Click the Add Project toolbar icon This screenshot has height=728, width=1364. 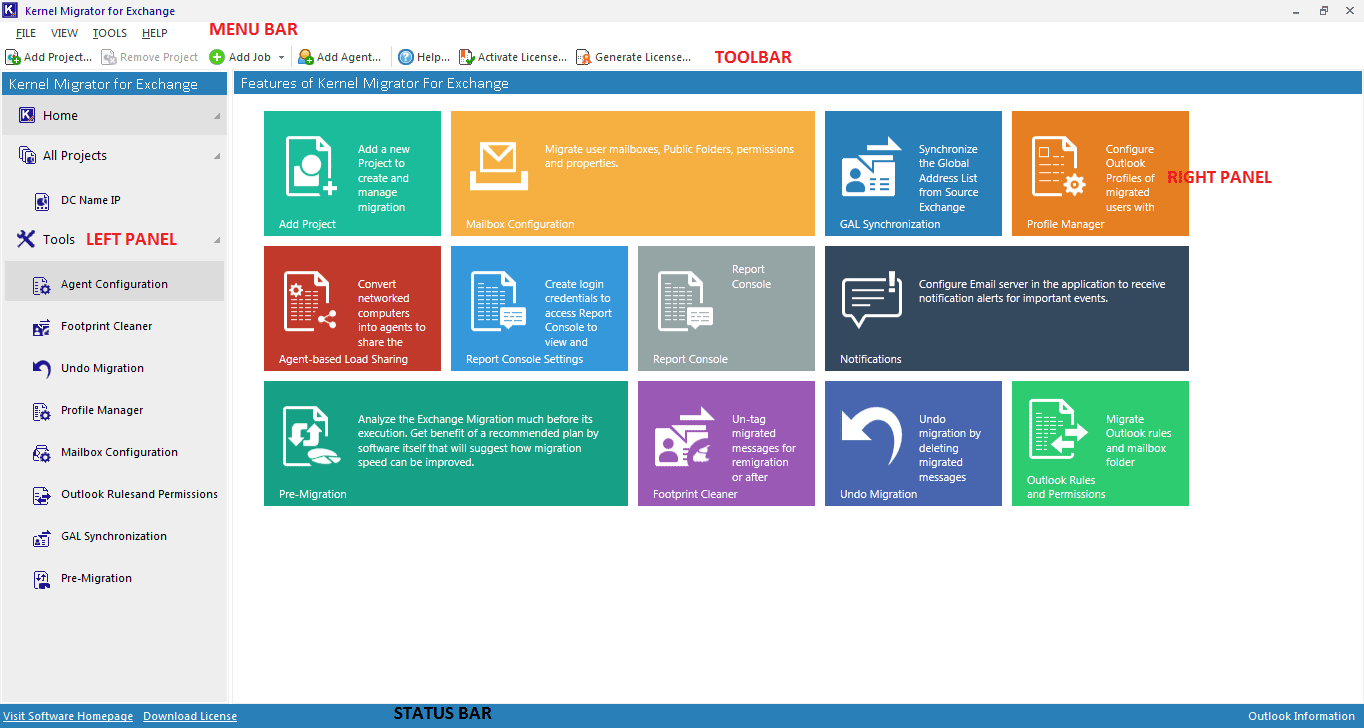13,57
